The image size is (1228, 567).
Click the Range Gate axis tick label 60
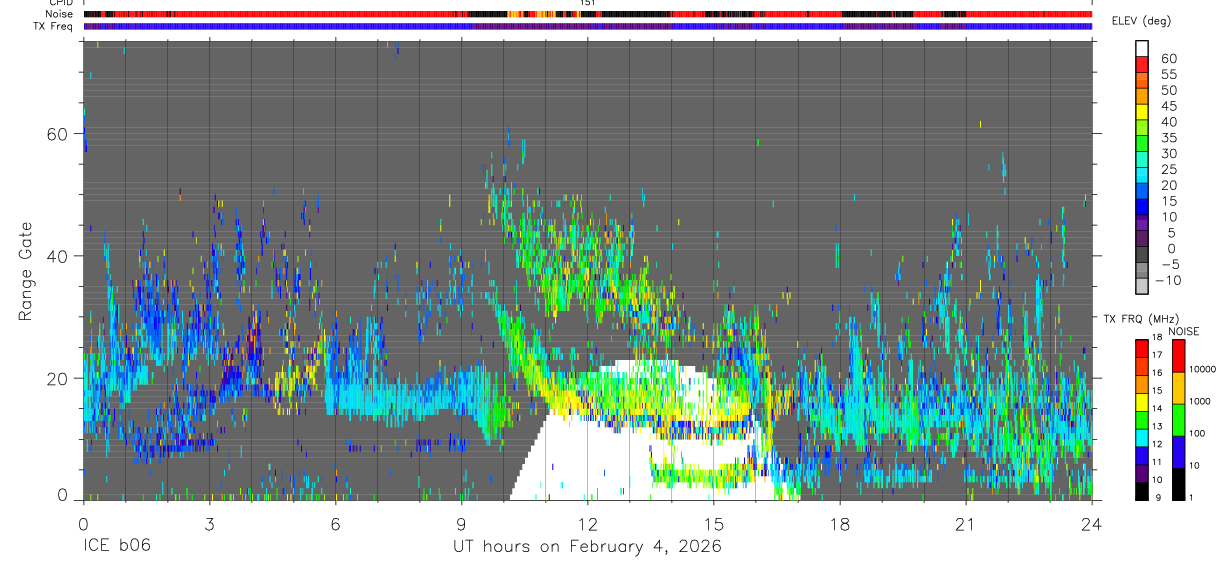(57, 134)
